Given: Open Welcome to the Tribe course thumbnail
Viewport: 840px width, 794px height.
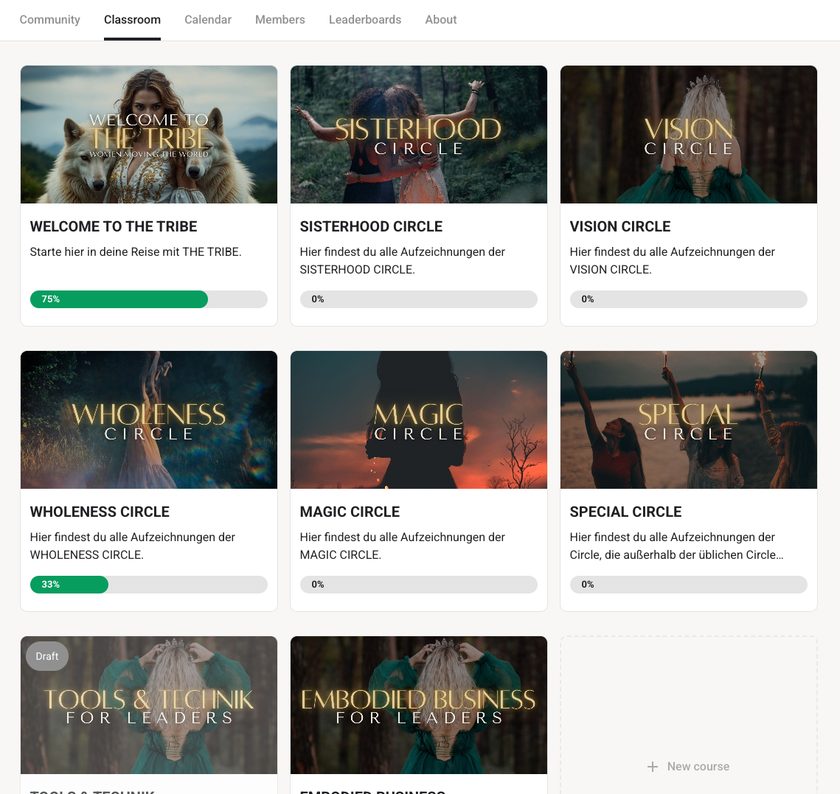Looking at the screenshot, I should (149, 134).
